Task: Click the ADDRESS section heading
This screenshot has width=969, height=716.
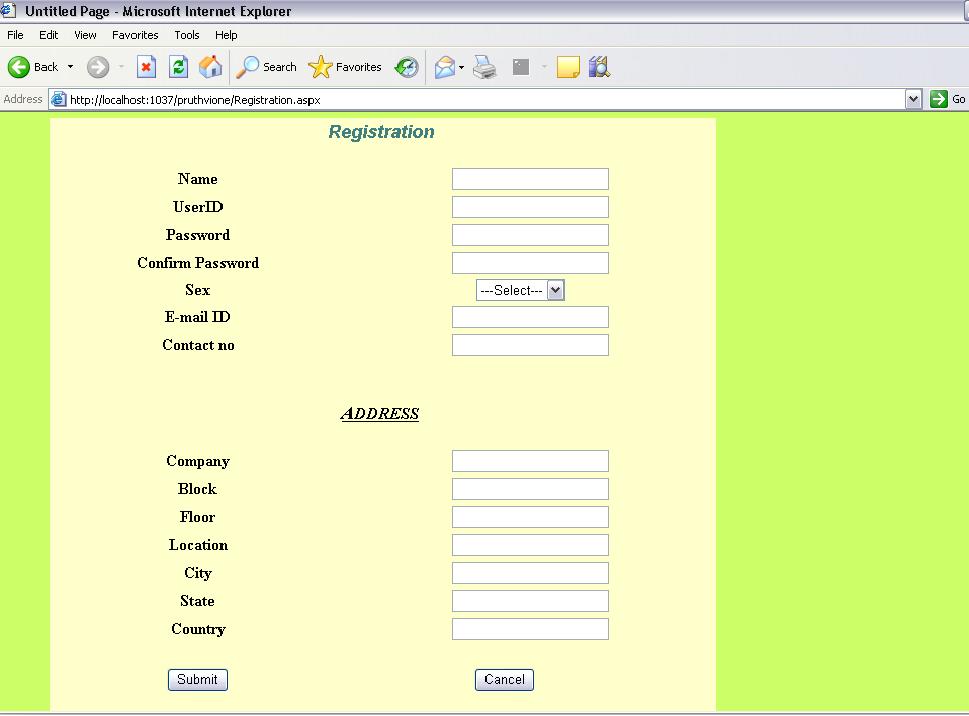Action: coord(380,413)
